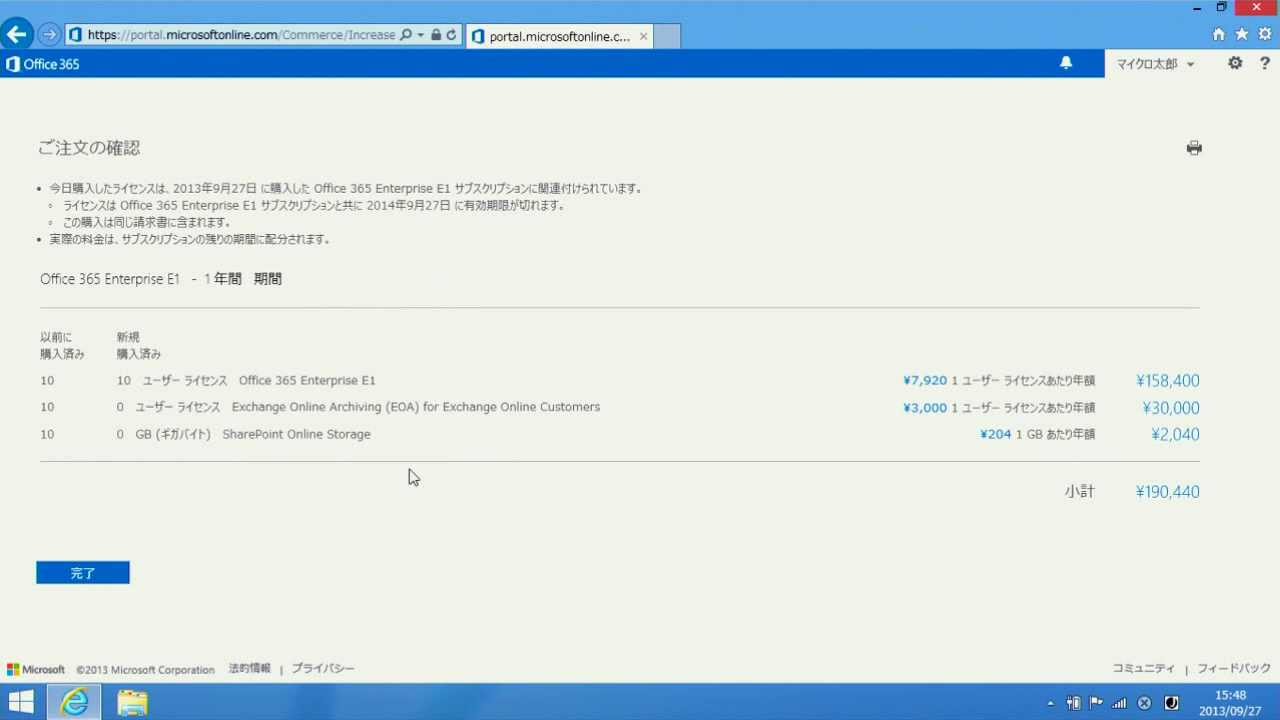Open the プライバシー footer link
Viewport: 1280px width, 720px height.
tap(323, 669)
